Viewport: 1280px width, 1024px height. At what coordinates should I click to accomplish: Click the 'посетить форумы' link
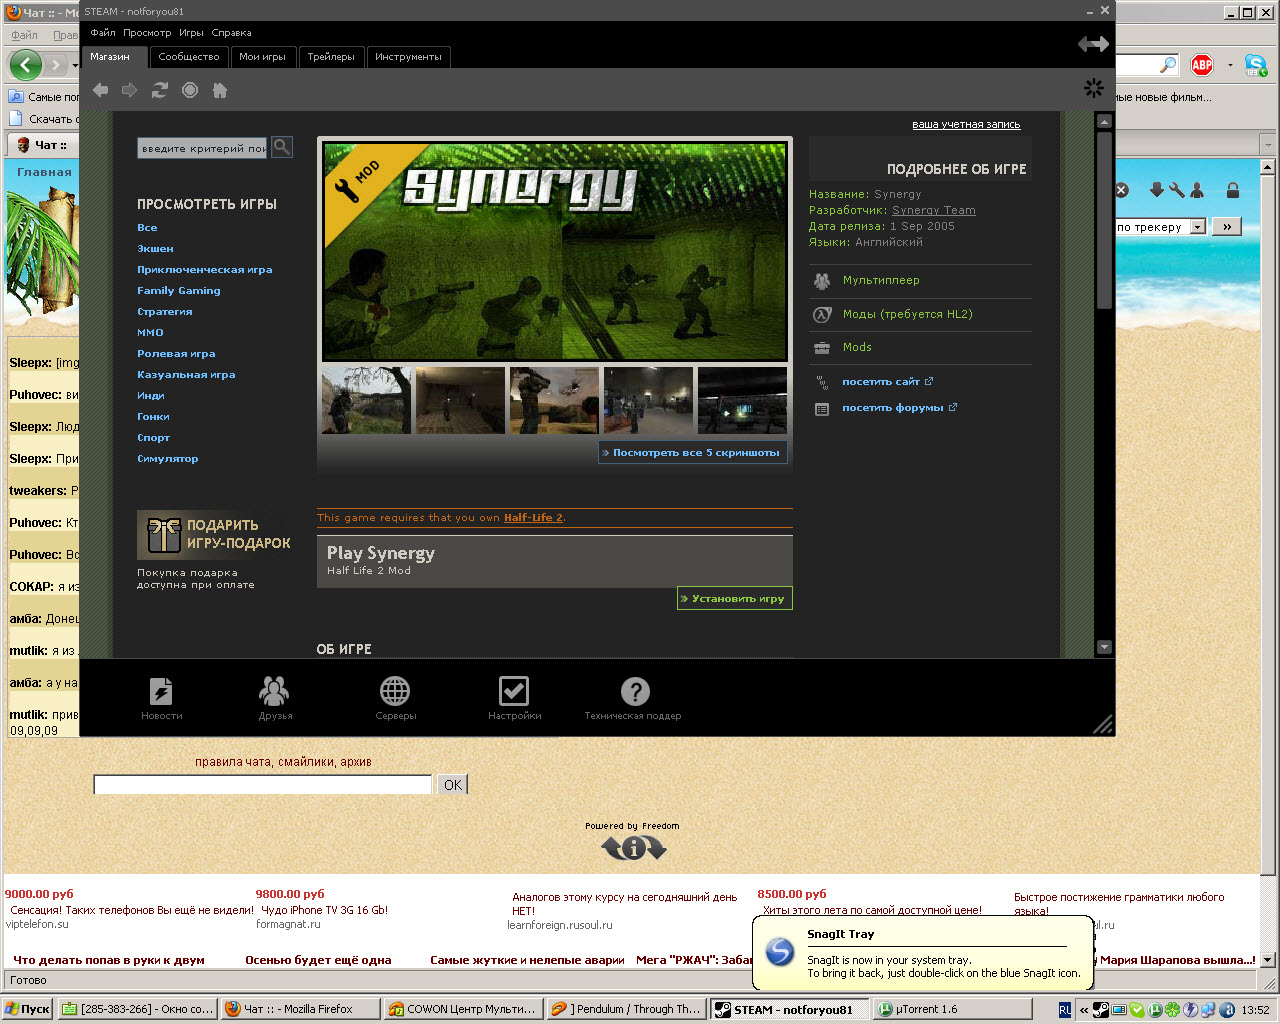pos(893,408)
